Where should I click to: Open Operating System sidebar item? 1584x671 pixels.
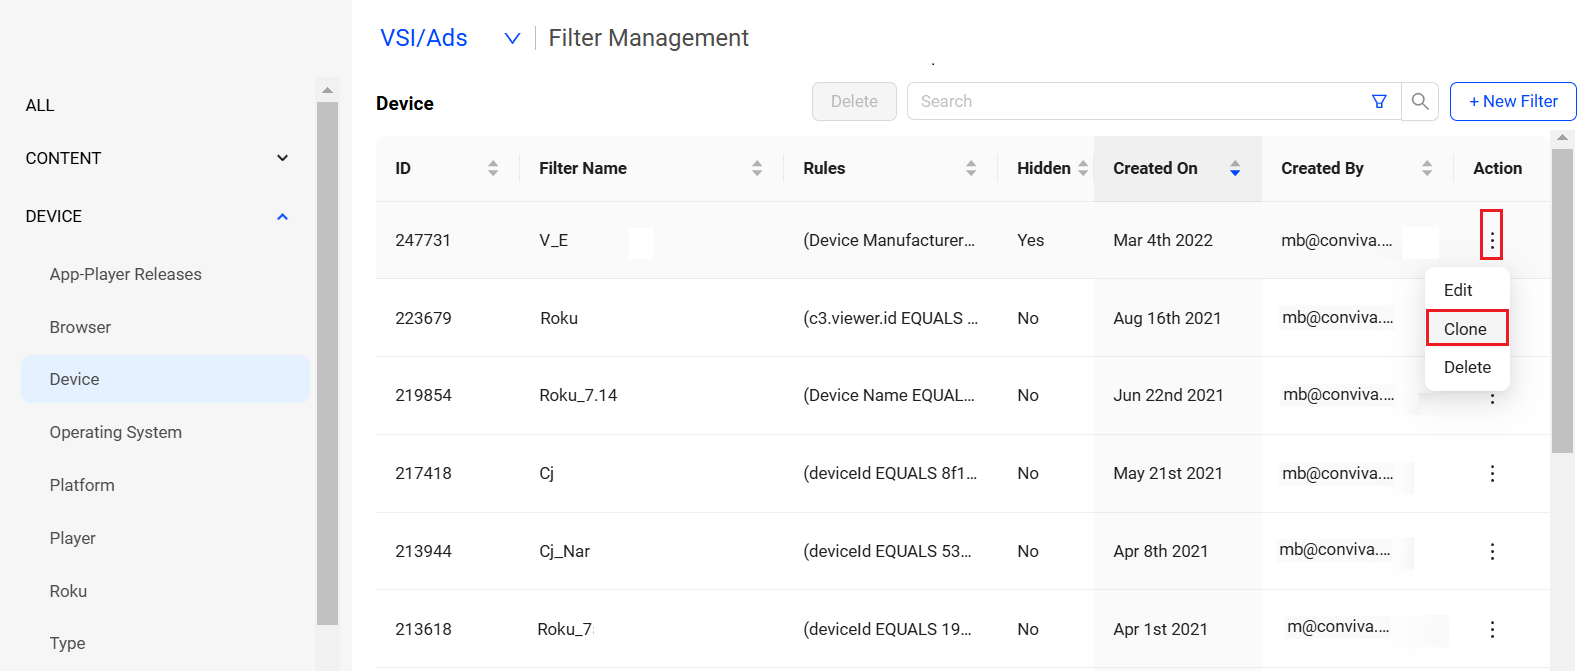point(116,432)
